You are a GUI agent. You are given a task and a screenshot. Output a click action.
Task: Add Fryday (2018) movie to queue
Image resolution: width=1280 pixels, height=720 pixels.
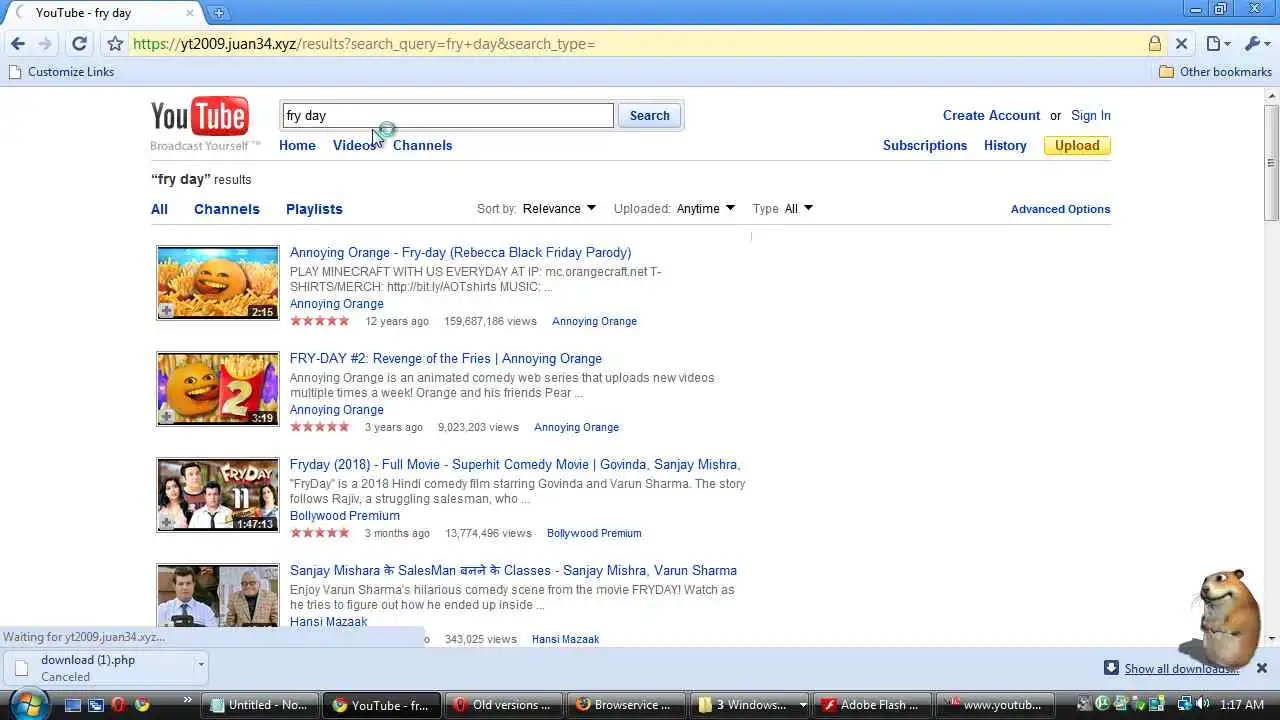pyautogui.click(x=166, y=523)
